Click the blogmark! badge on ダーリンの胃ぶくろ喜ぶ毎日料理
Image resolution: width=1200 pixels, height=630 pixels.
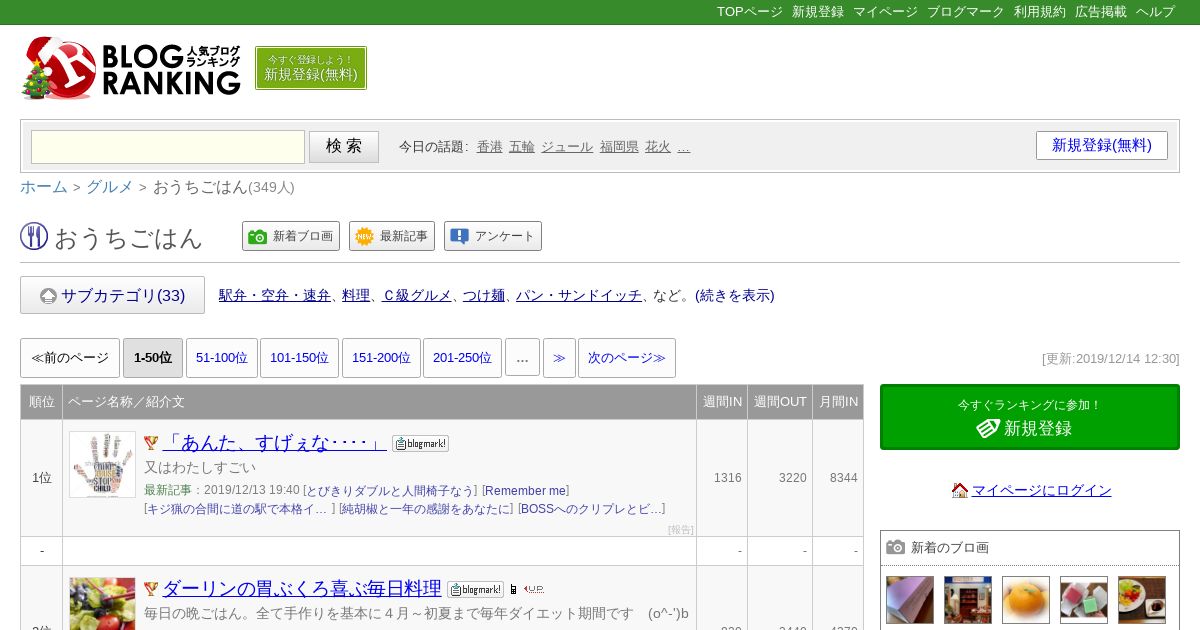(475, 590)
